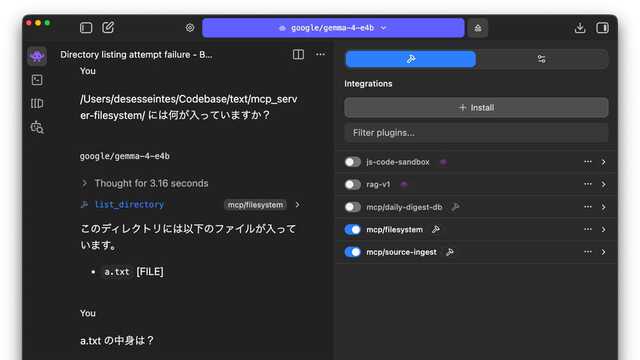Start a new chat with the compose icon

coord(108,28)
